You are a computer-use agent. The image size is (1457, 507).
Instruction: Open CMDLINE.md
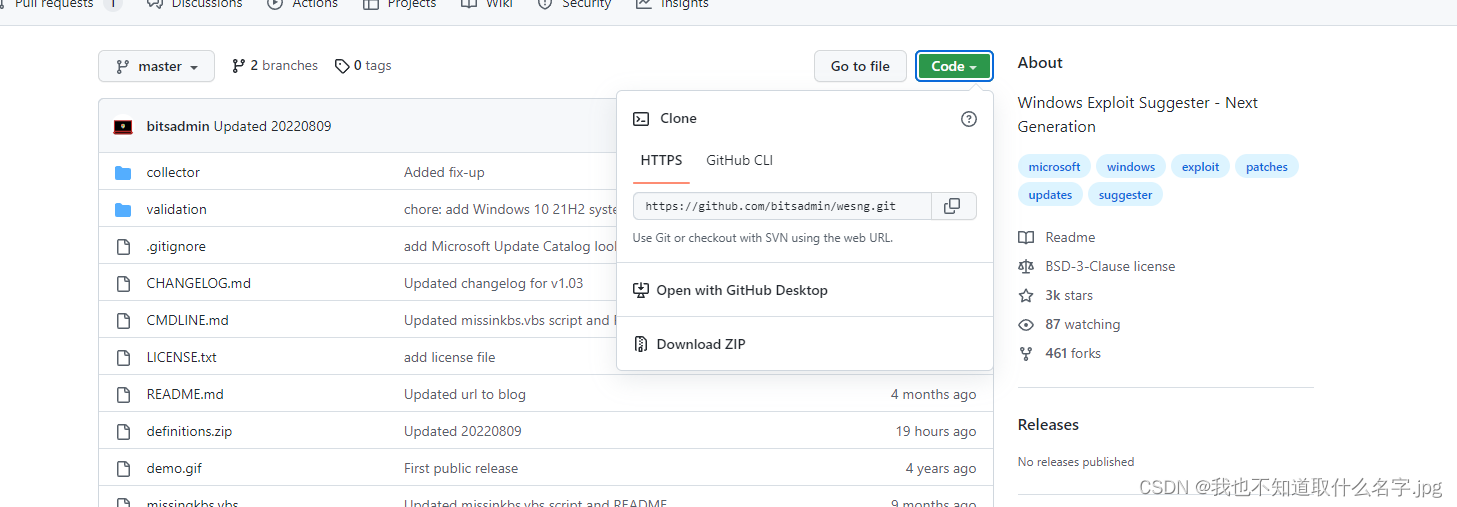click(188, 320)
